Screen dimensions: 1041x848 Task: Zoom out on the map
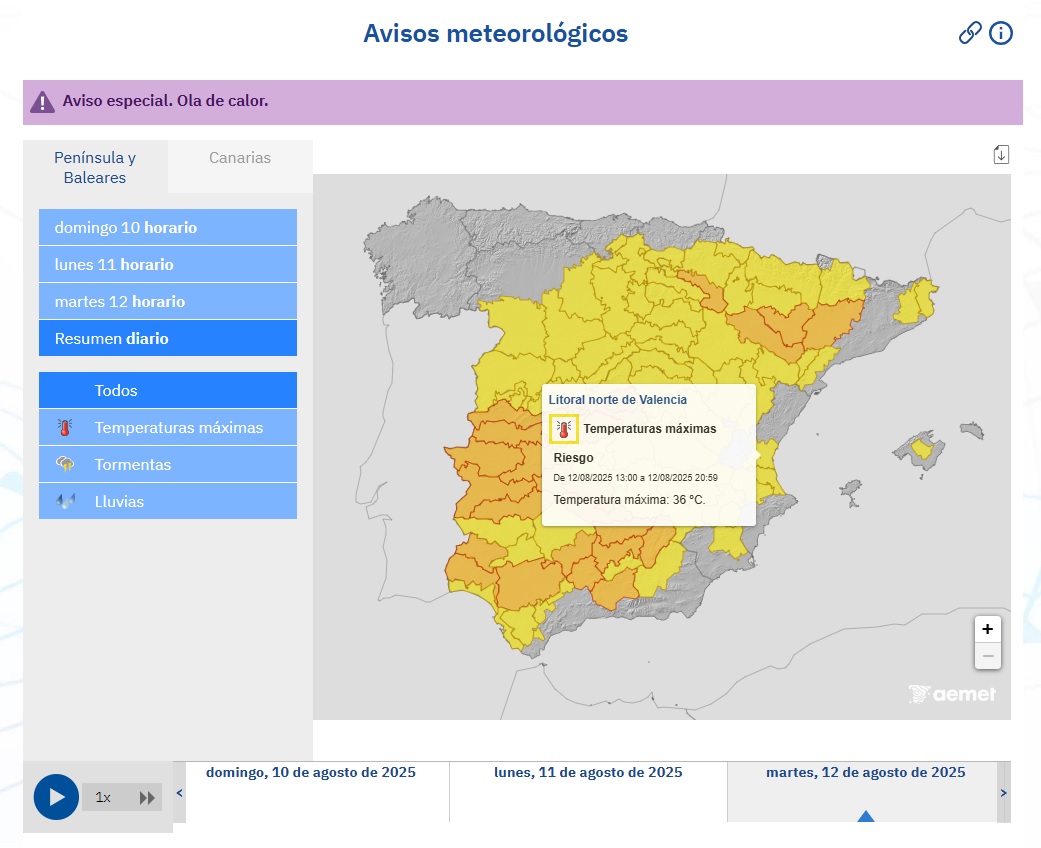(x=987, y=656)
